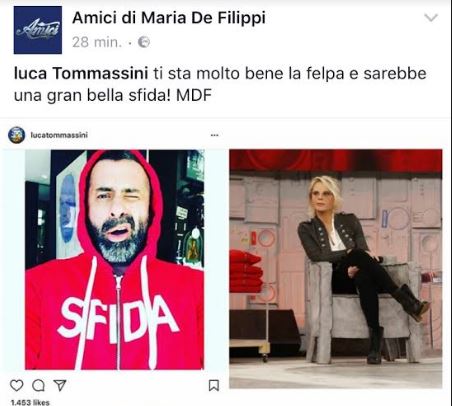Open the red SFIDA hoodie photo
This screenshot has width=452, height=406.
coord(115,260)
